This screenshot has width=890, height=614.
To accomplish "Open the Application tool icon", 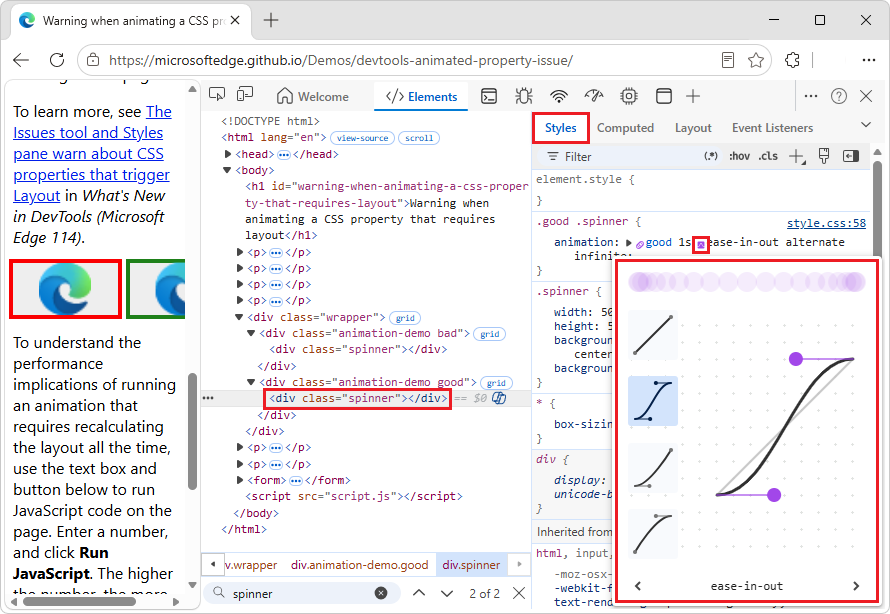I will (664, 96).
